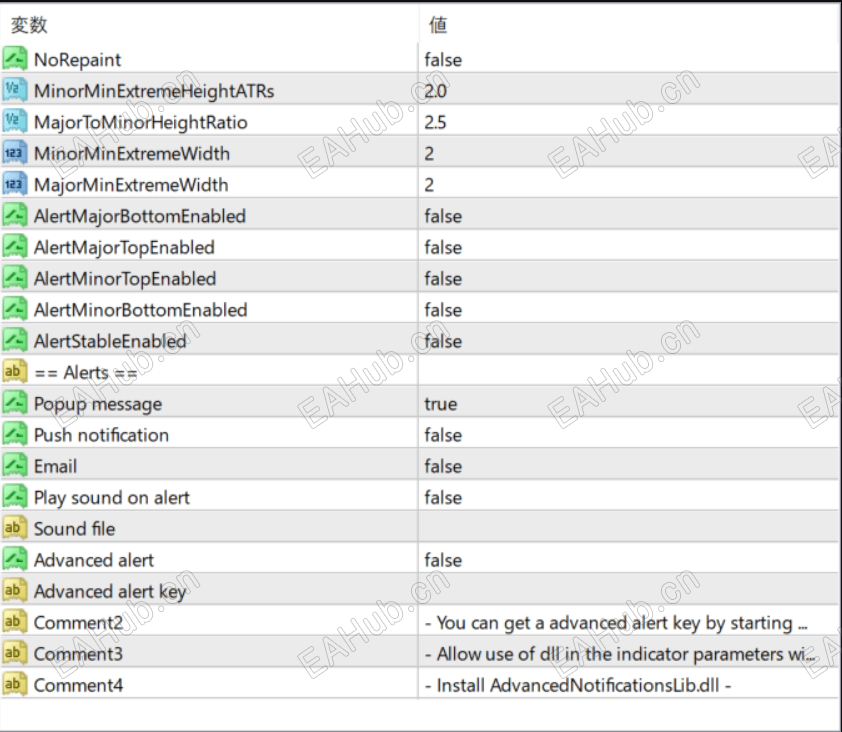The width and height of the screenshot is (842, 732).
Task: Select the AlertStableEnabled parameter name
Action: [x=110, y=341]
